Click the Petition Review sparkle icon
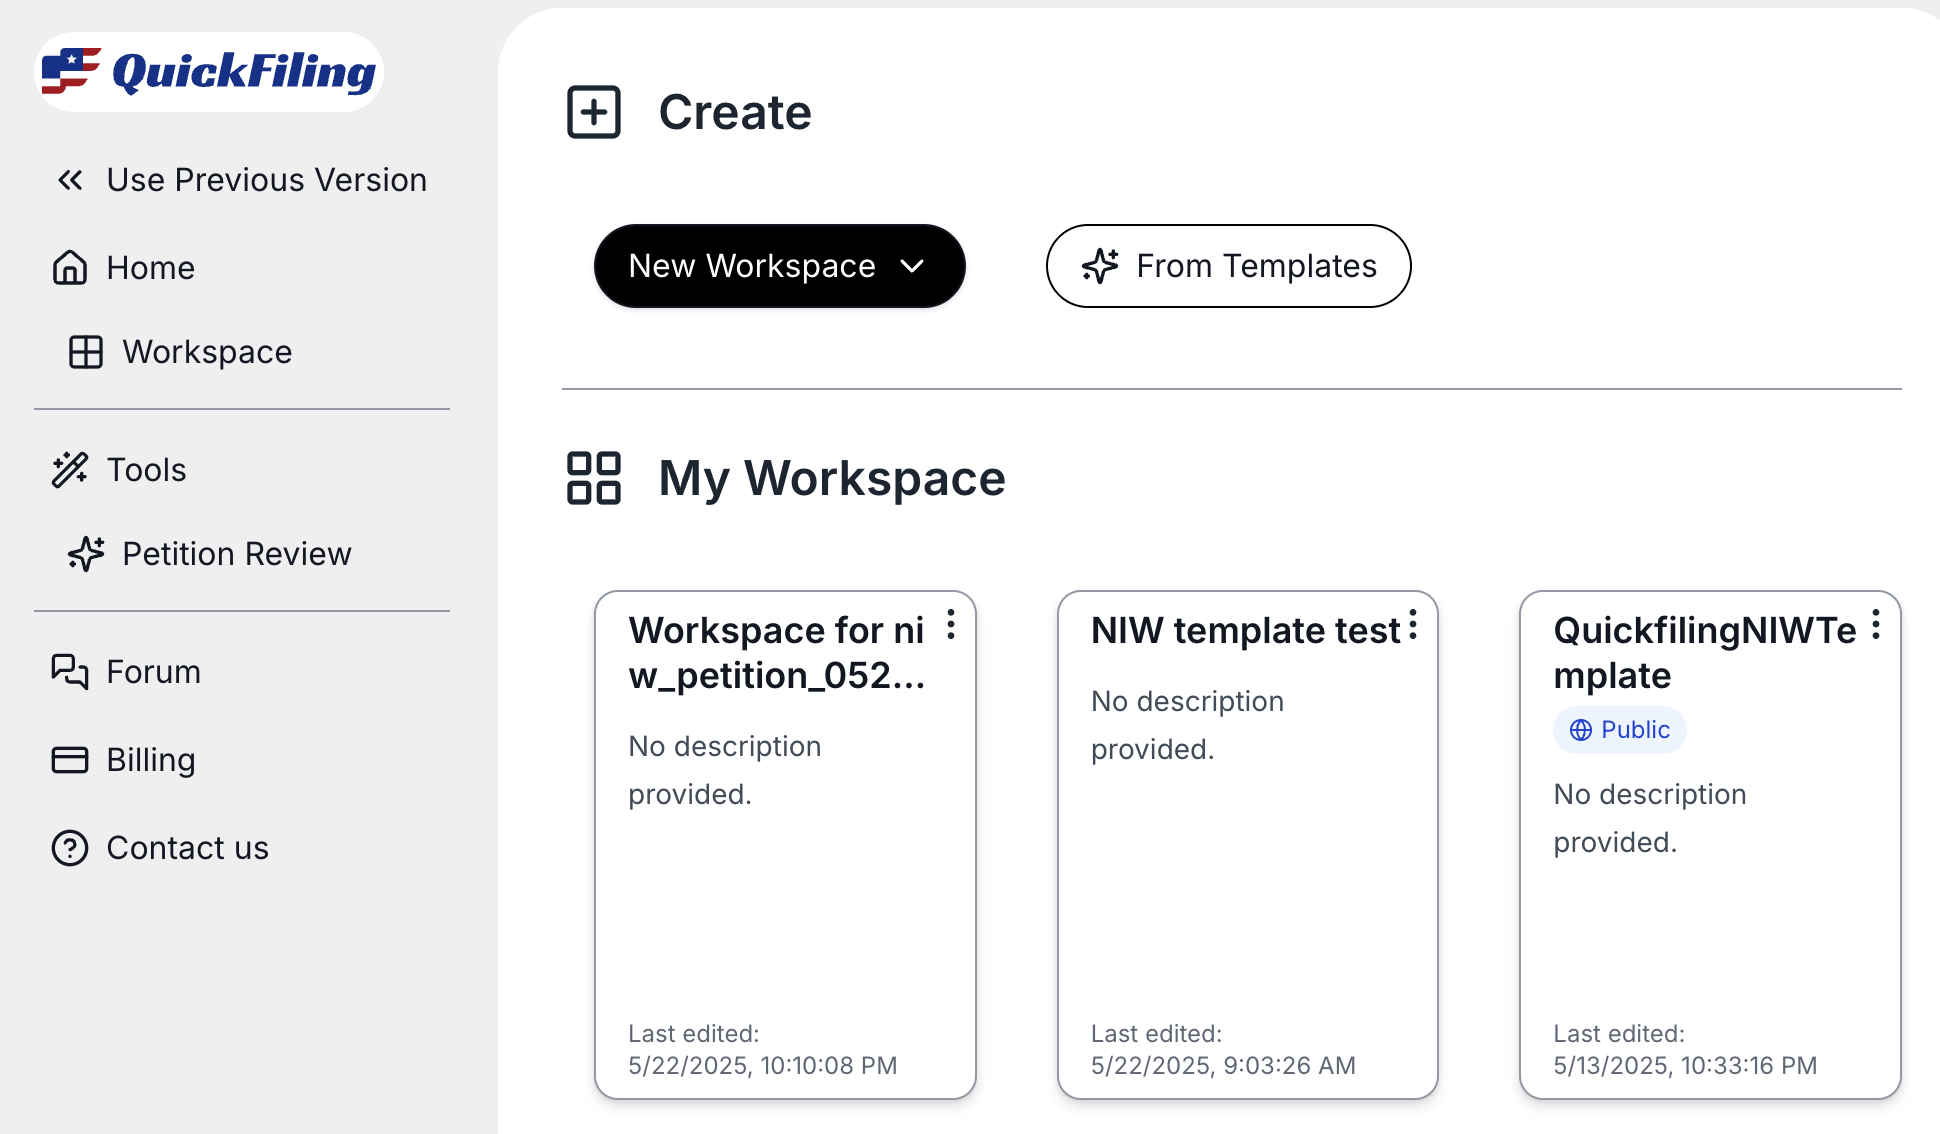This screenshot has height=1134, width=1940. tap(86, 554)
